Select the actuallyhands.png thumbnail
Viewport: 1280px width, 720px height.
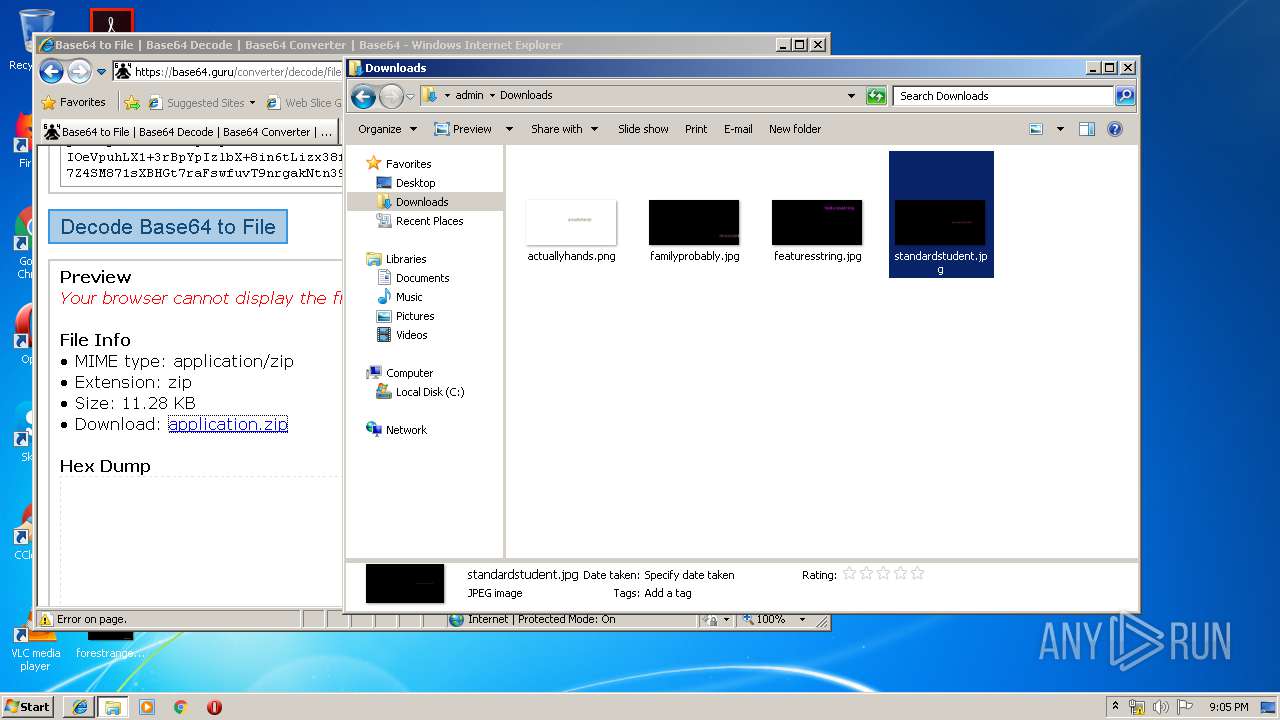(x=571, y=222)
